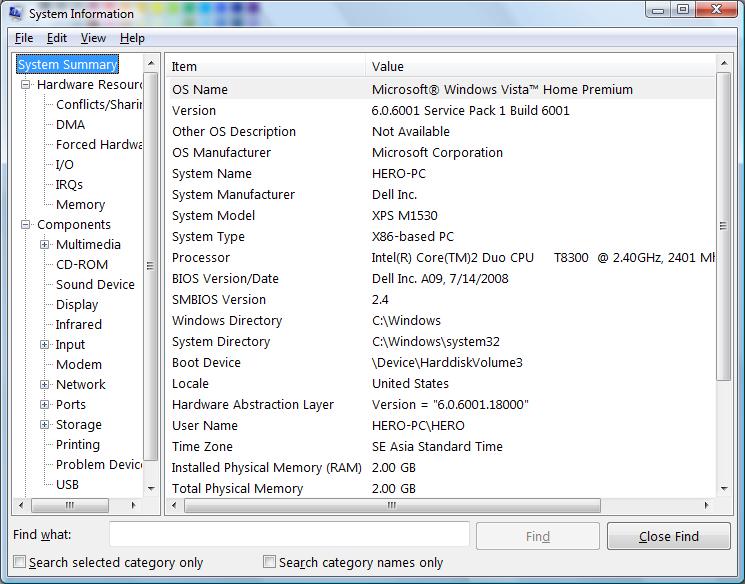The height and width of the screenshot is (584, 745).
Task: Click tree pane scroll right arrow
Action: coord(134,505)
